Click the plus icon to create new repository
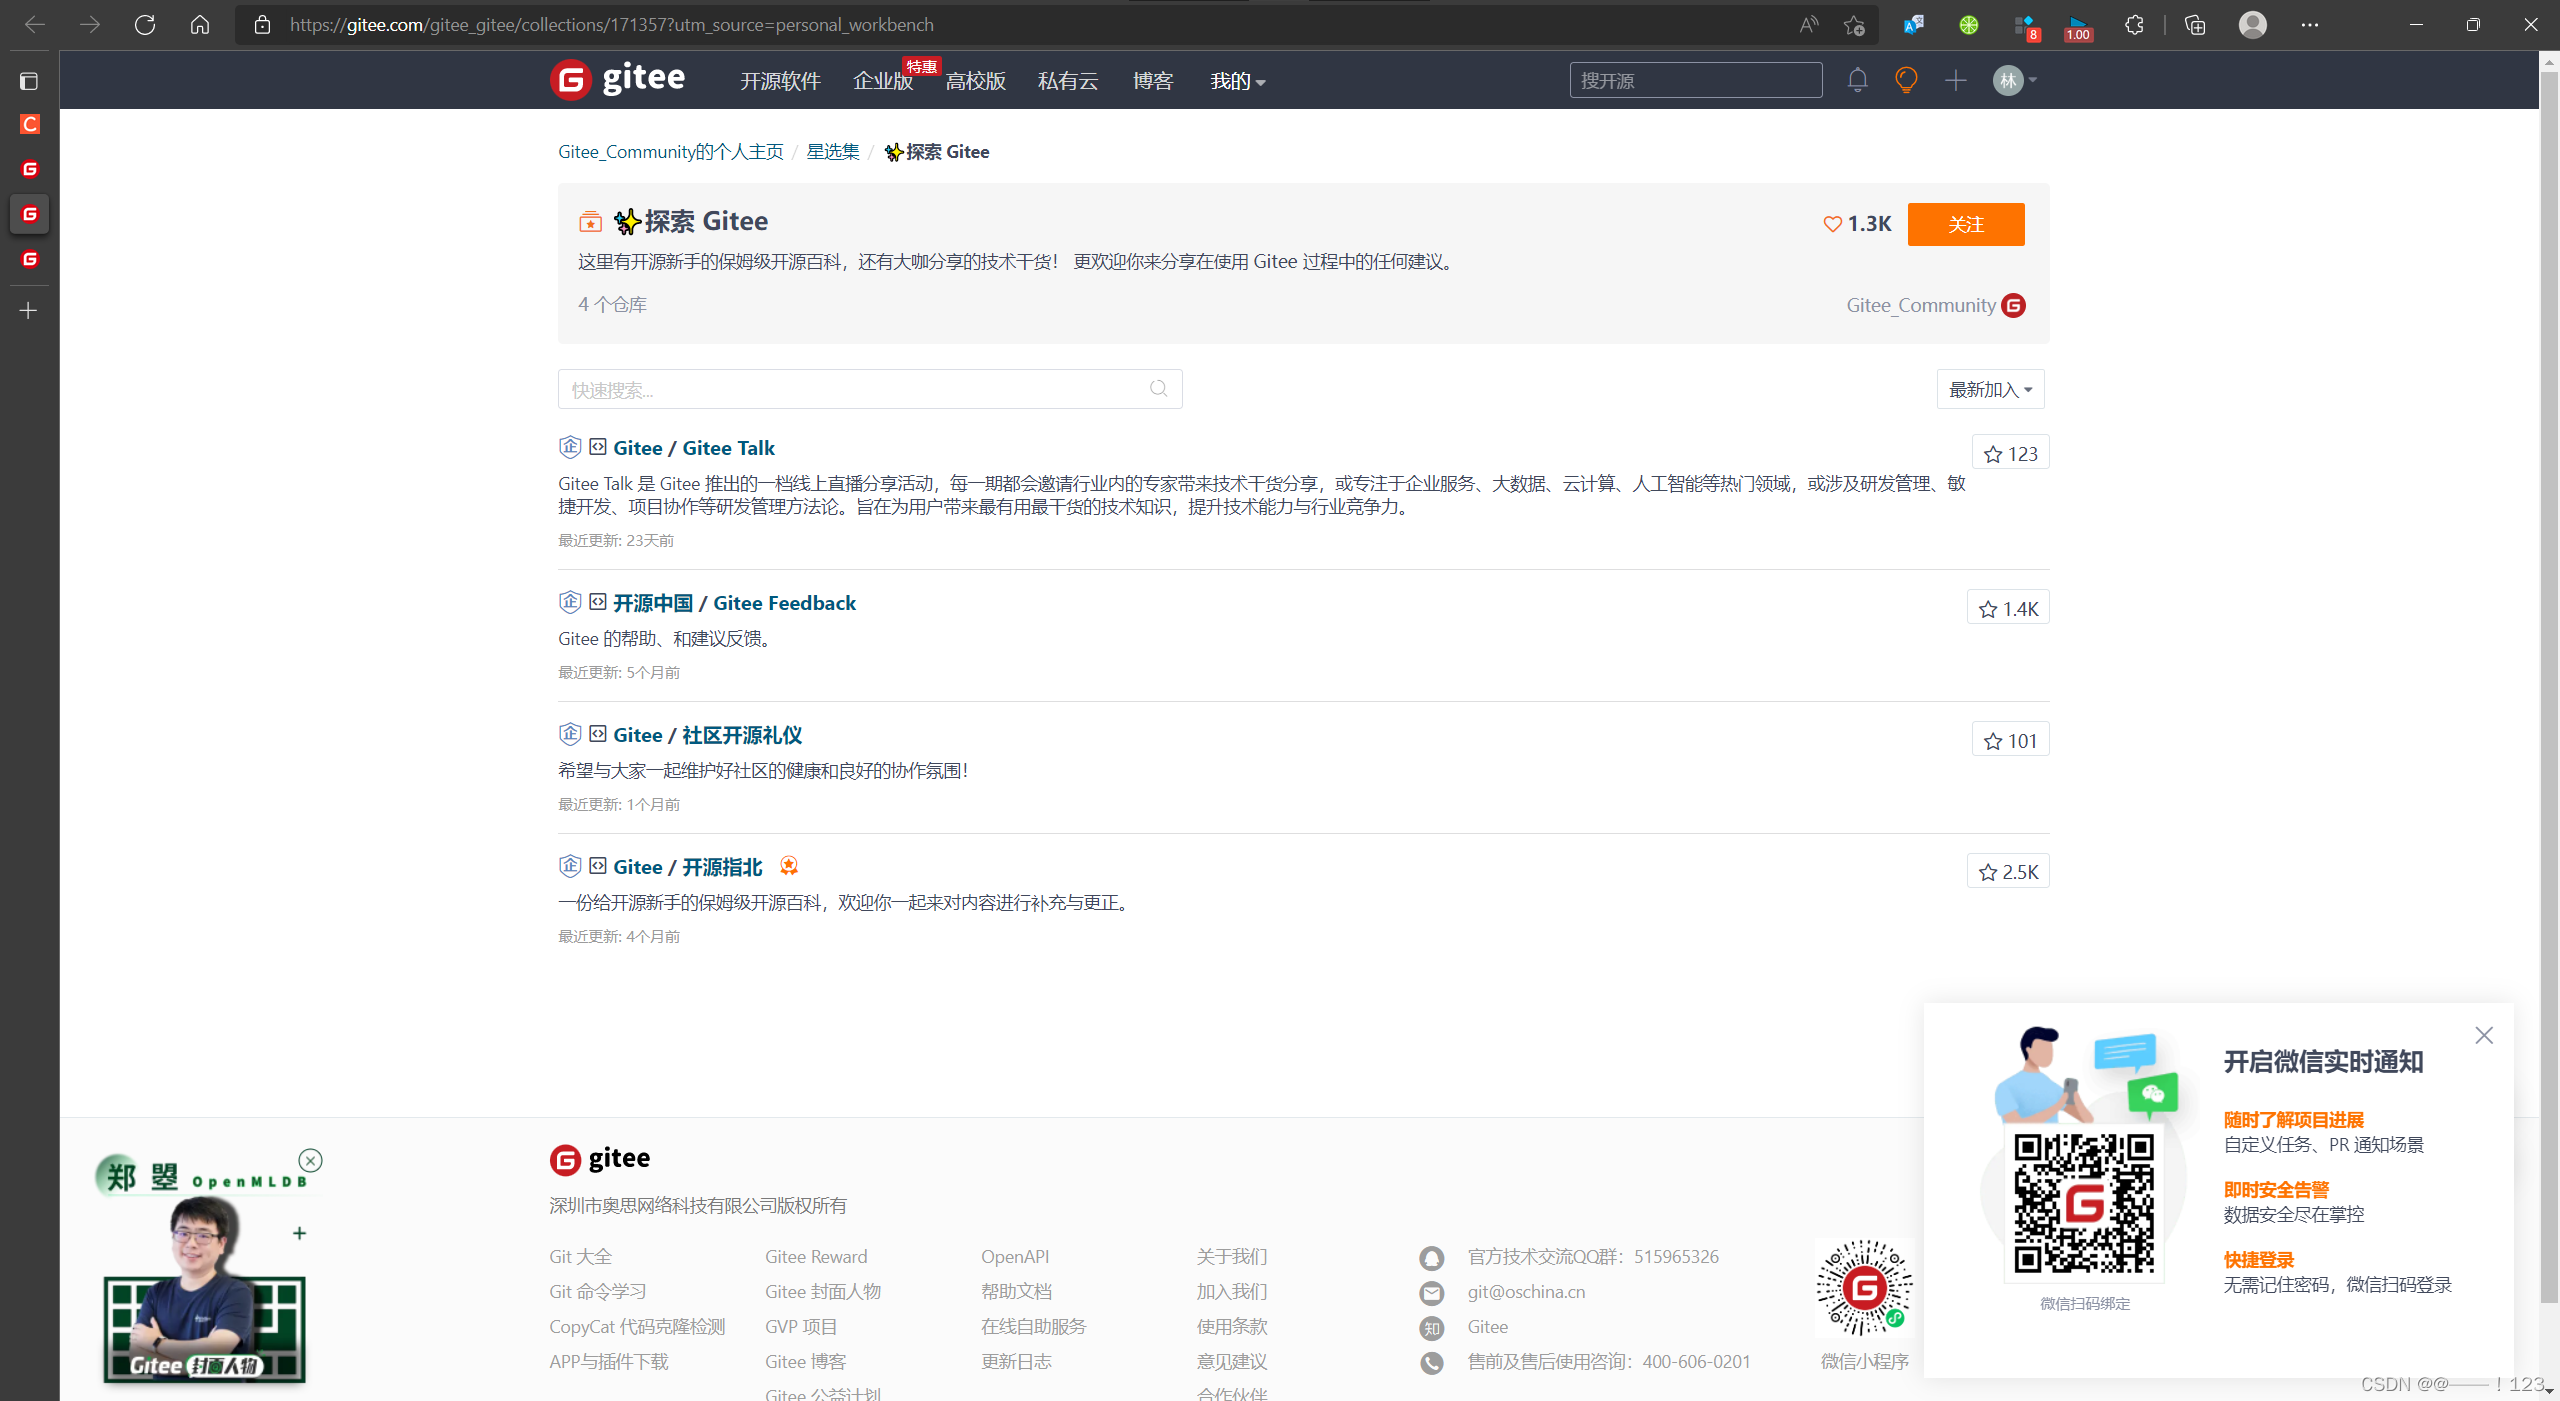2560x1401 pixels. (1956, 80)
